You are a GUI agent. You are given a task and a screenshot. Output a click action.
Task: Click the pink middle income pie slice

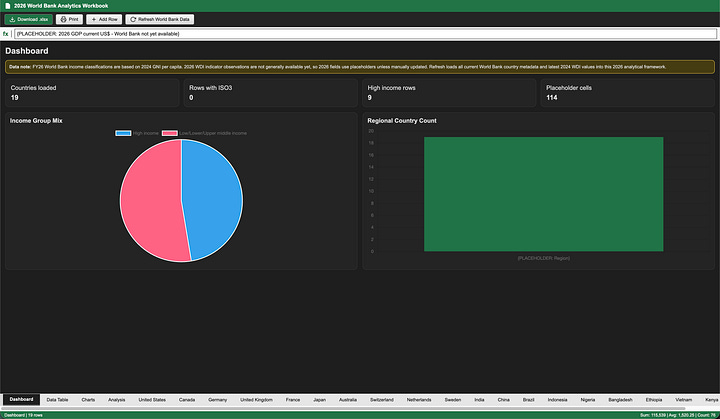click(149, 202)
